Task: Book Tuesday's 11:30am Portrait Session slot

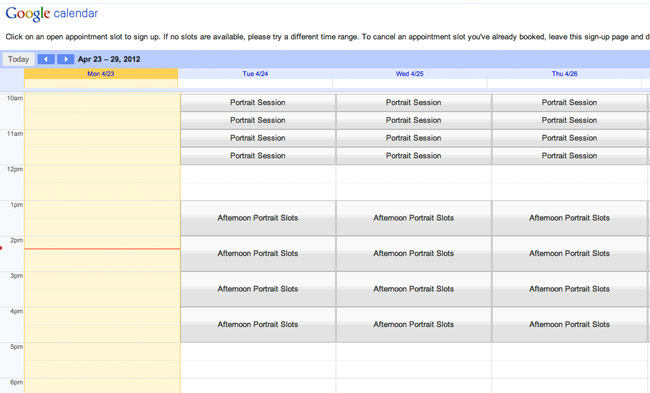Action: click(x=258, y=156)
